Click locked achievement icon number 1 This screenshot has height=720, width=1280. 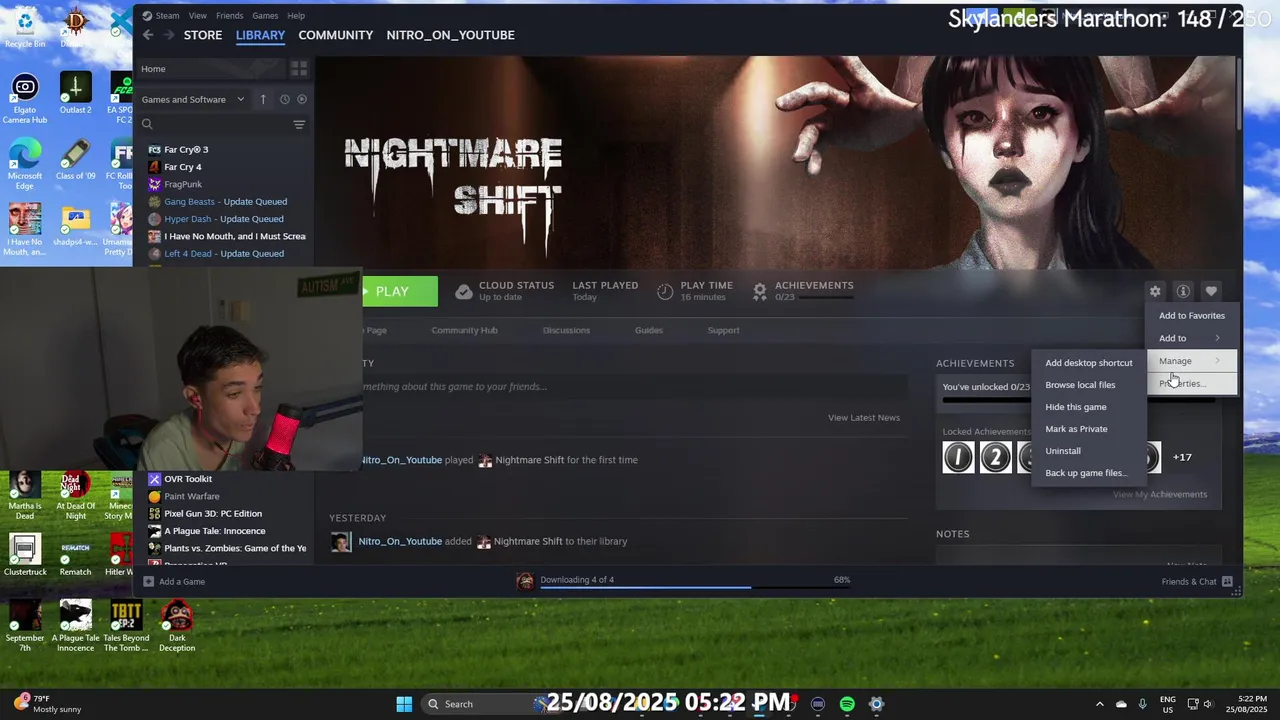(x=958, y=457)
